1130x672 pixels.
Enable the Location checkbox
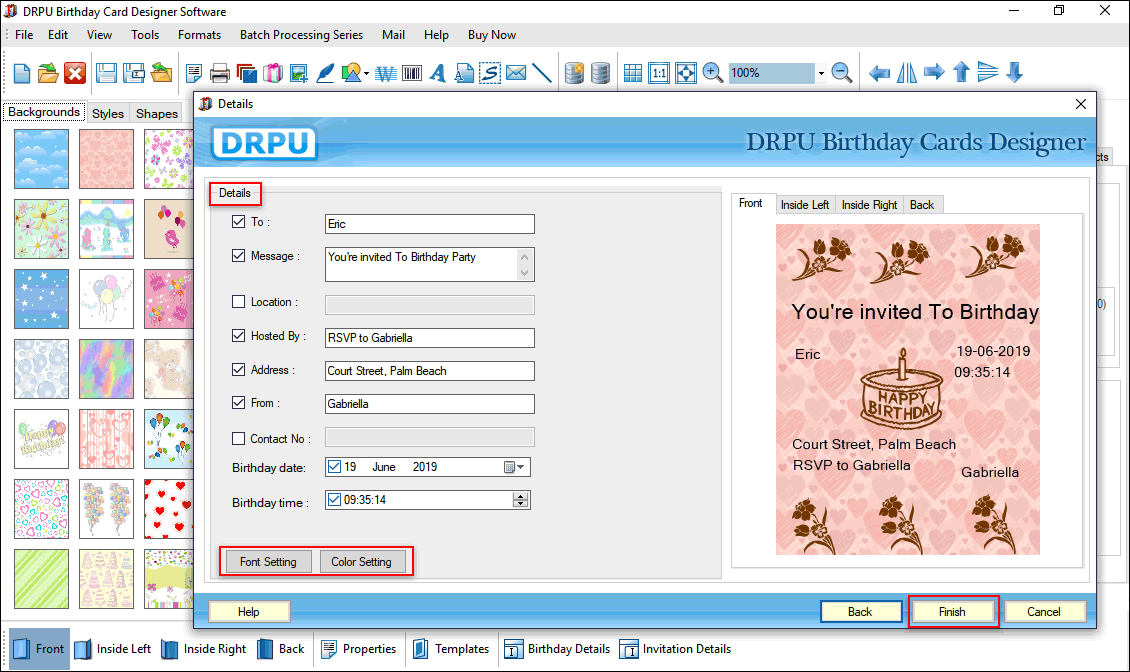239,301
